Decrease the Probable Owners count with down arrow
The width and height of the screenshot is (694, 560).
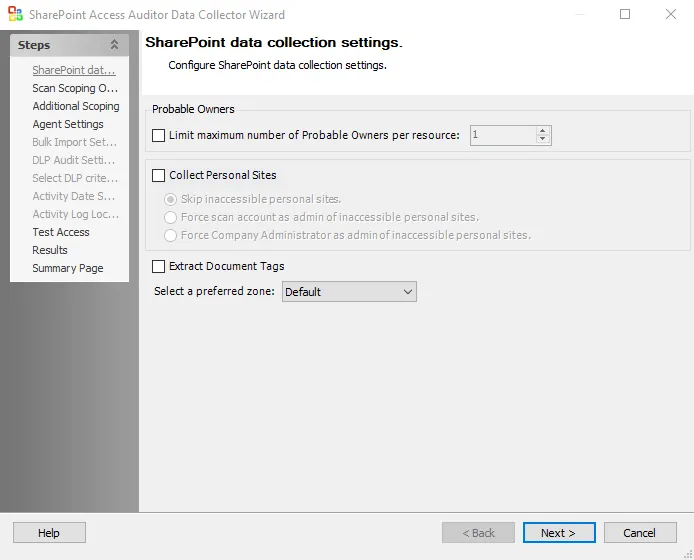coord(543,139)
